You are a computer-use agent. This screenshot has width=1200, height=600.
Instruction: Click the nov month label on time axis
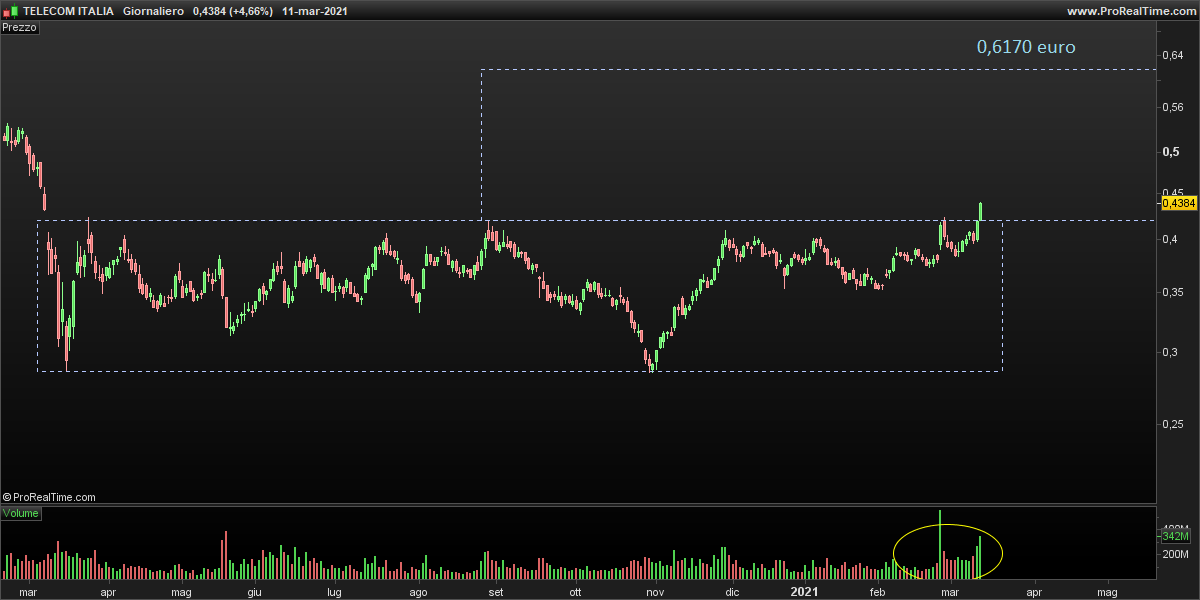click(654, 593)
